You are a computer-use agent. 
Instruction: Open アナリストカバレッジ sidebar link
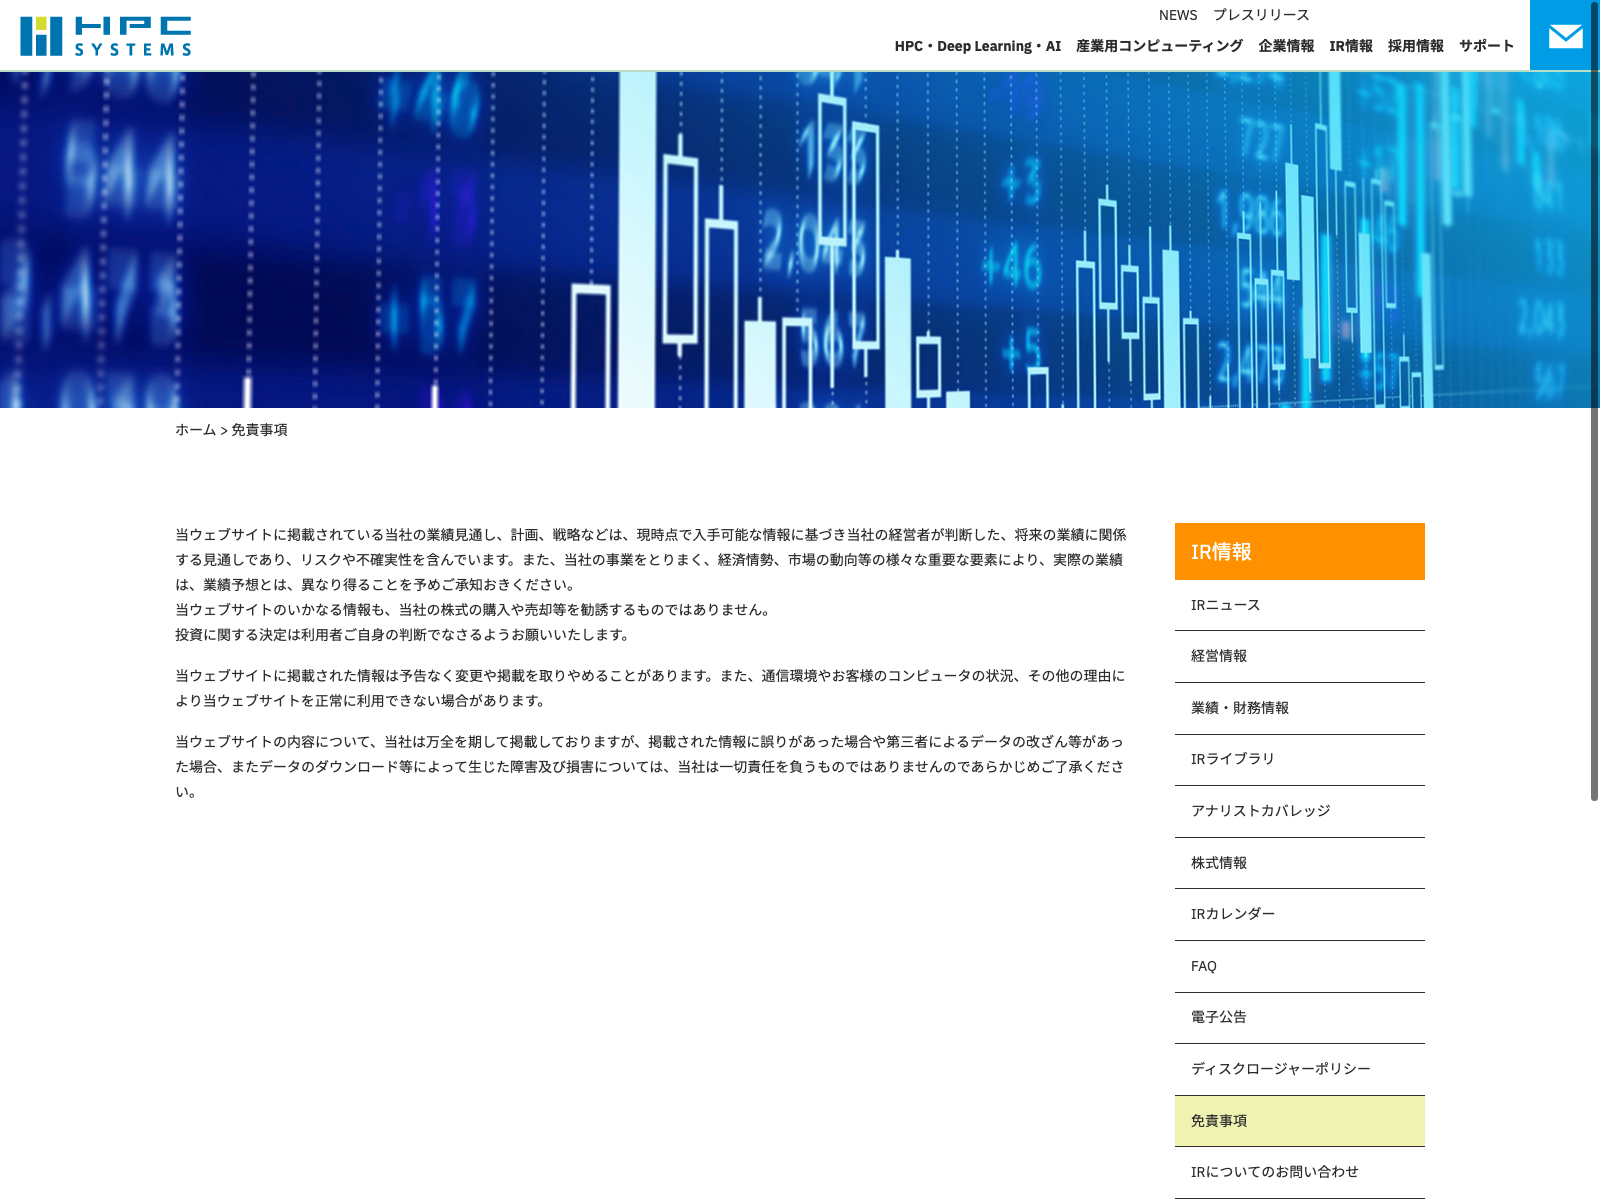pyautogui.click(x=1260, y=811)
